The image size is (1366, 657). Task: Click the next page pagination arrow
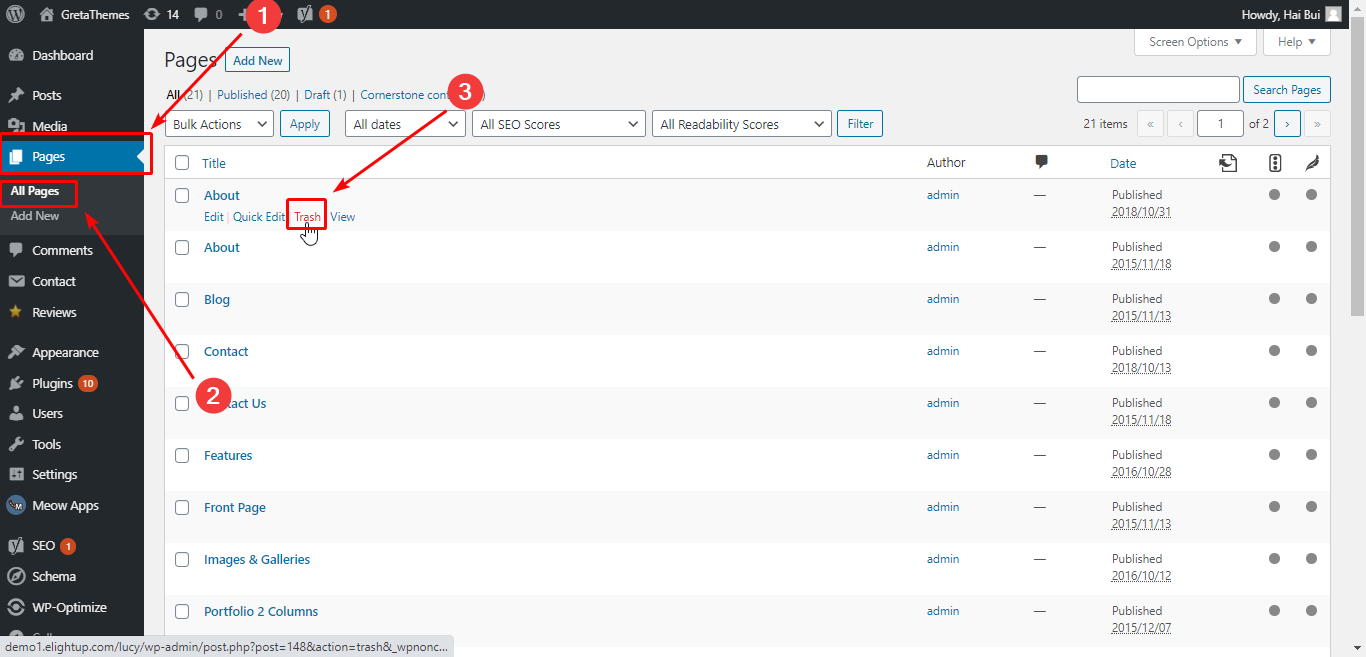pyautogui.click(x=1287, y=123)
